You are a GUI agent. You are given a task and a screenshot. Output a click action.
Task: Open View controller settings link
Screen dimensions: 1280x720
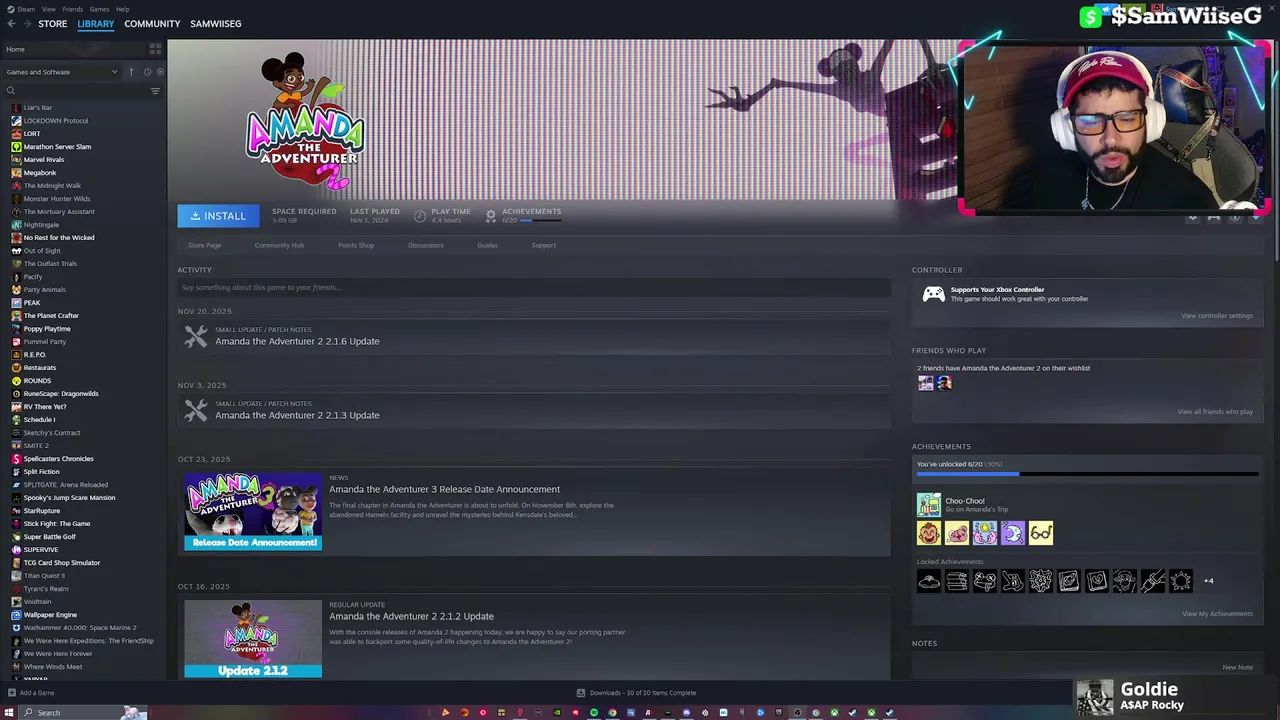tap(1217, 316)
